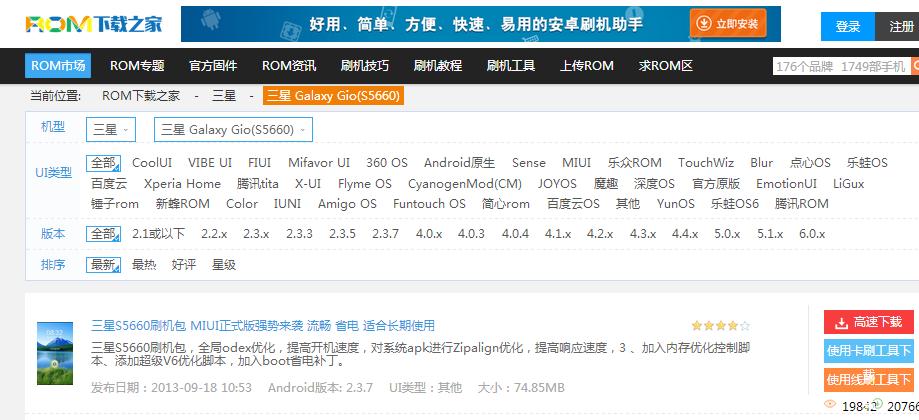Go to 三星 breadcrumb link

tap(224, 95)
